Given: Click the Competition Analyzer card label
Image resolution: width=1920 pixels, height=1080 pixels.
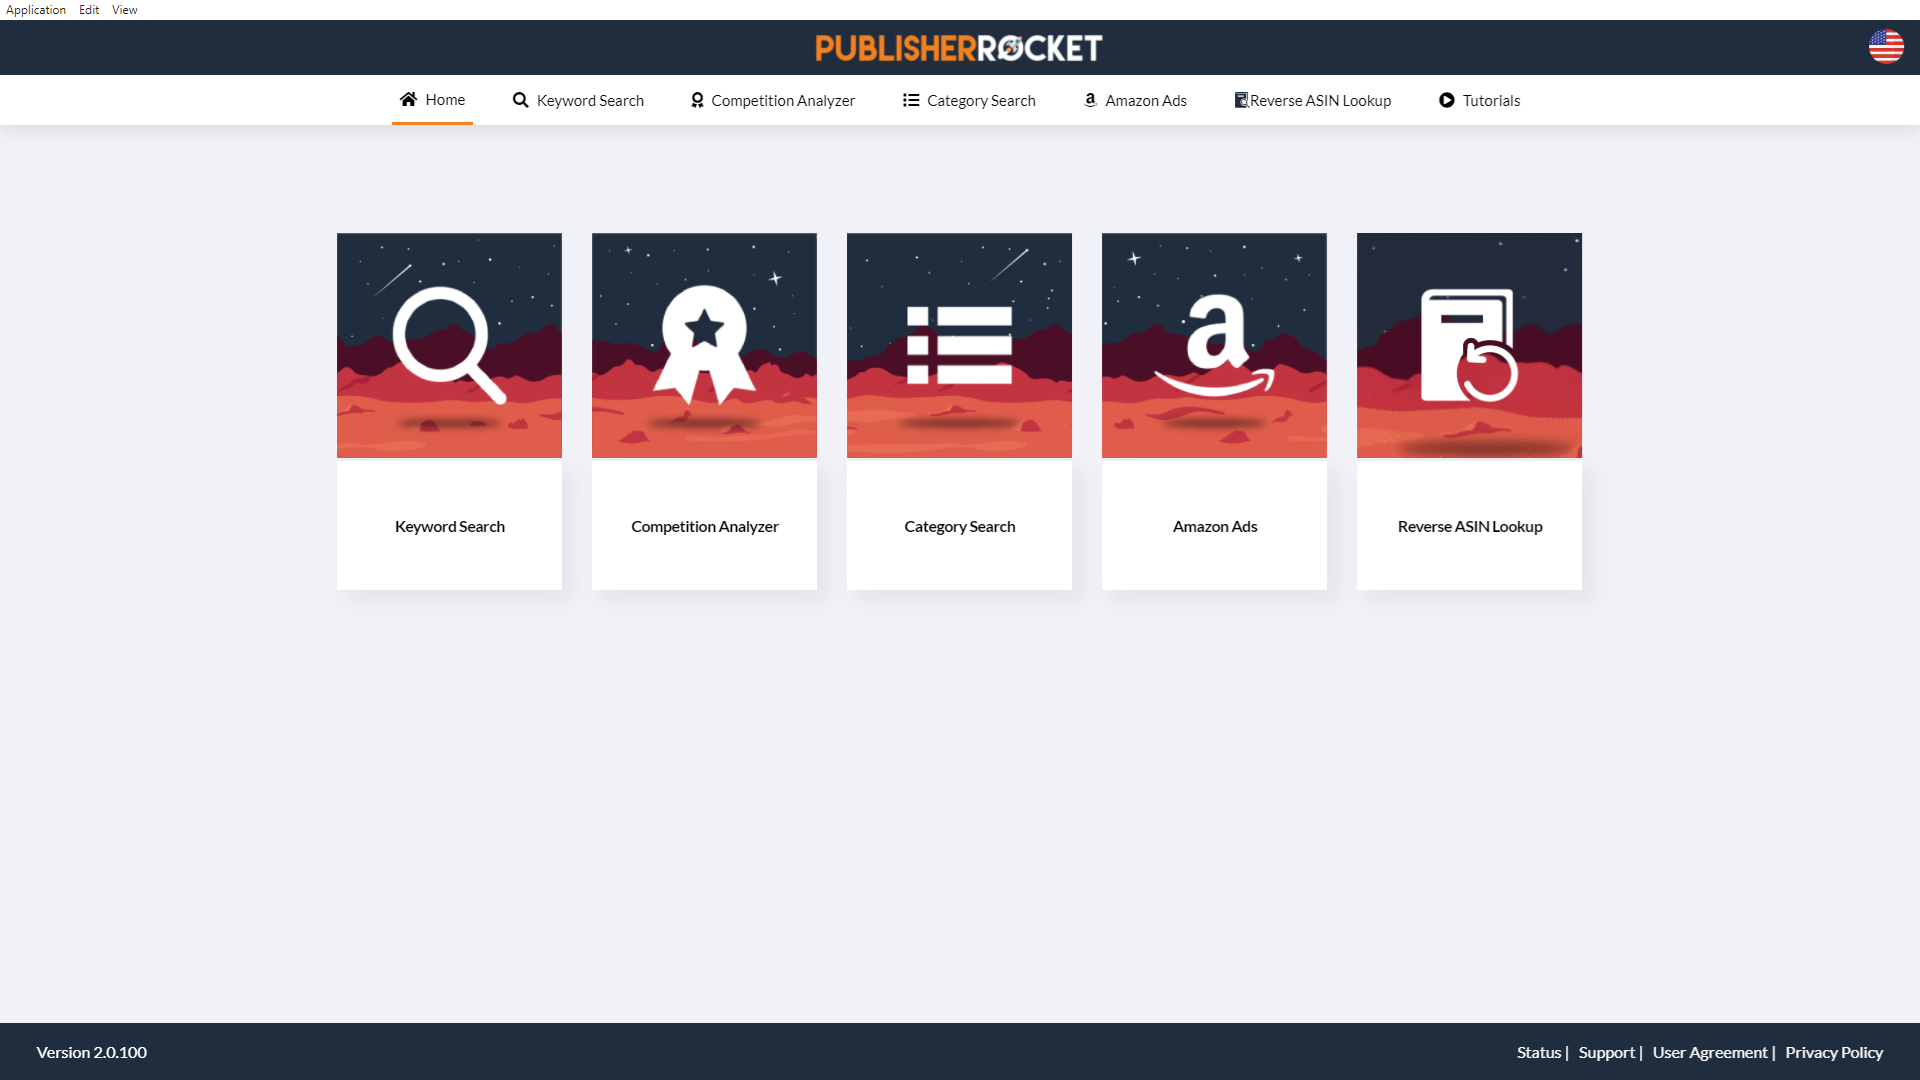Looking at the screenshot, I should click(x=704, y=526).
